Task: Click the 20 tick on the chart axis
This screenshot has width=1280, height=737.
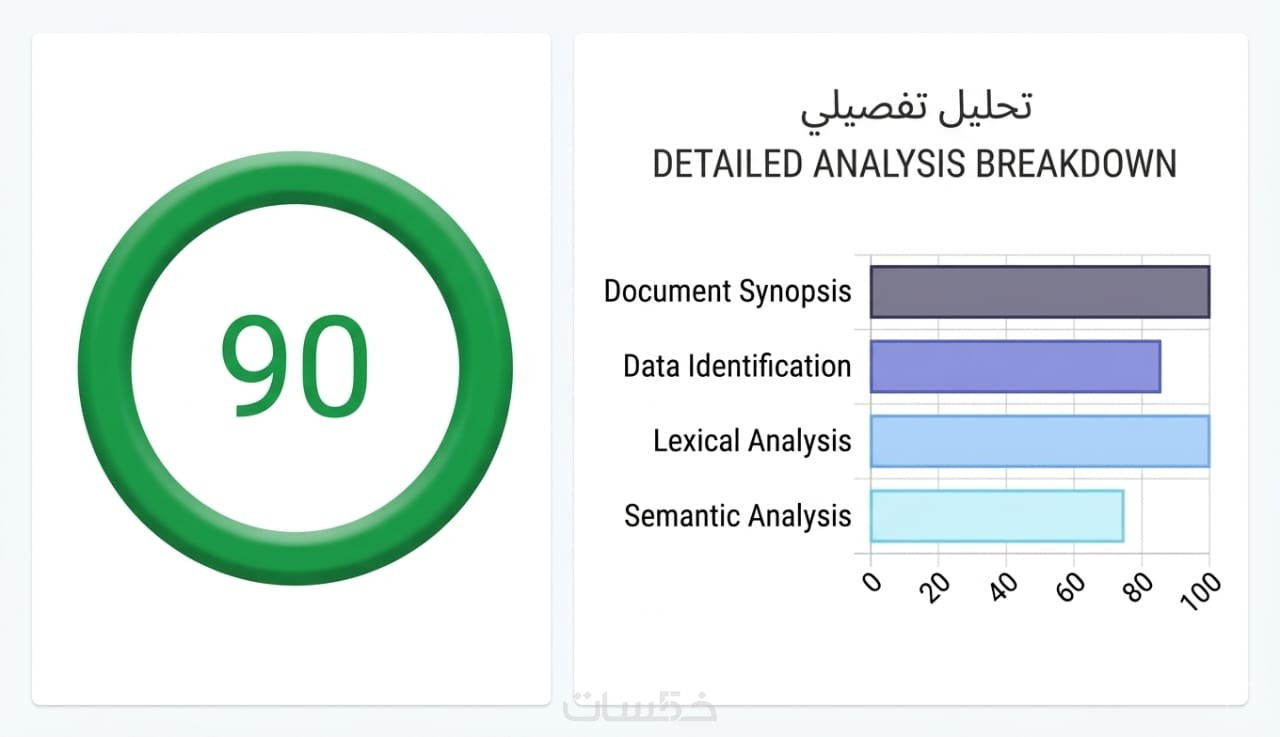Action: pyautogui.click(x=938, y=587)
